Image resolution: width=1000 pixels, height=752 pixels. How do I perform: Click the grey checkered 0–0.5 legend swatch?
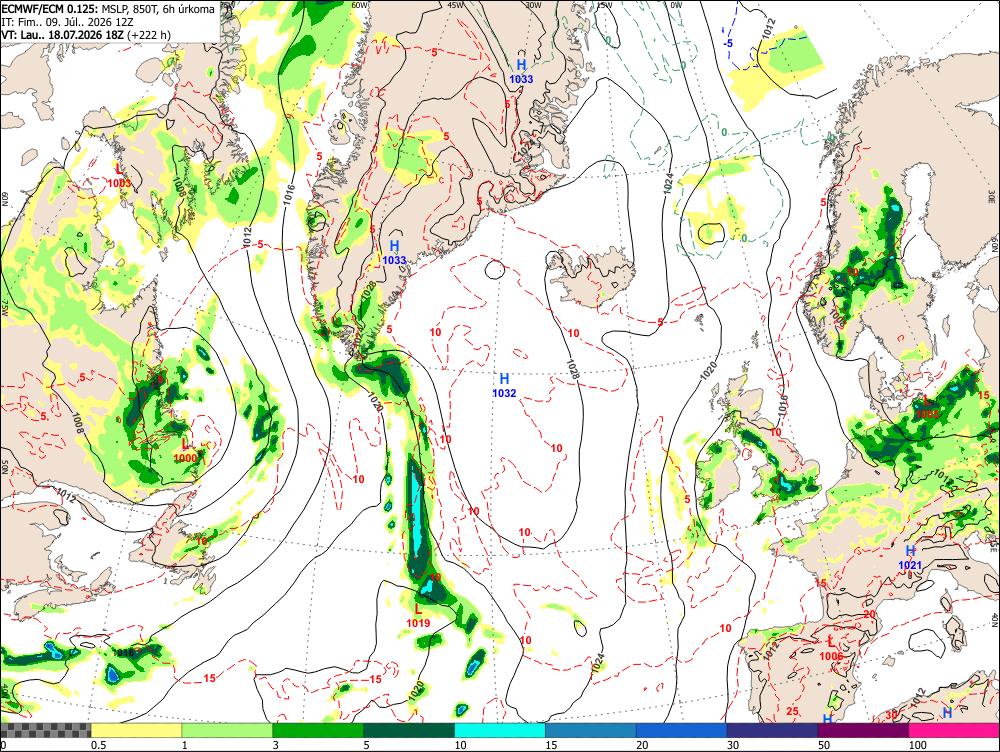45,730
